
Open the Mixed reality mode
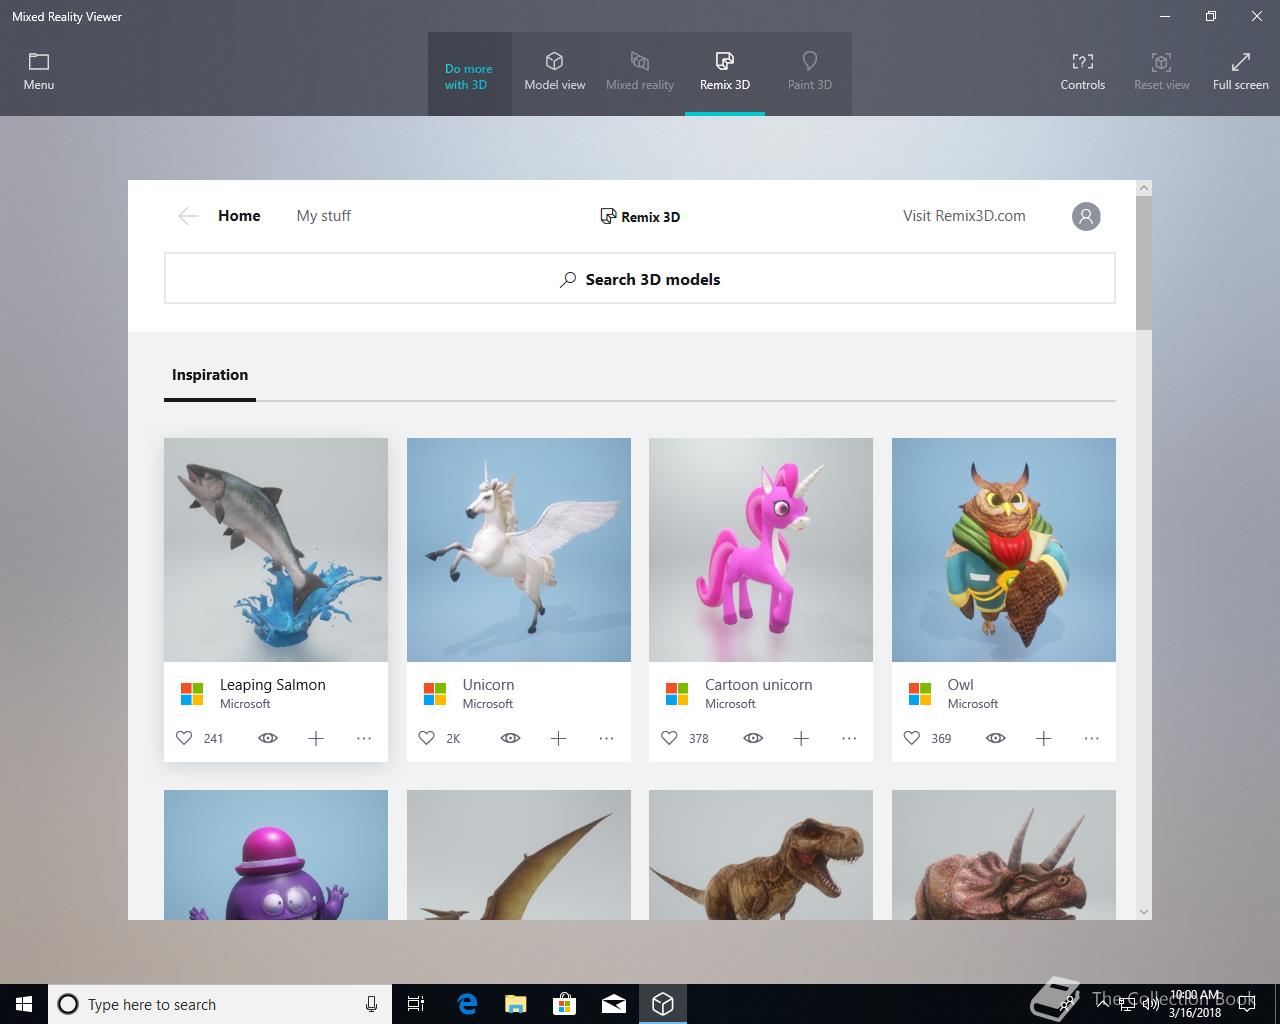tap(640, 72)
